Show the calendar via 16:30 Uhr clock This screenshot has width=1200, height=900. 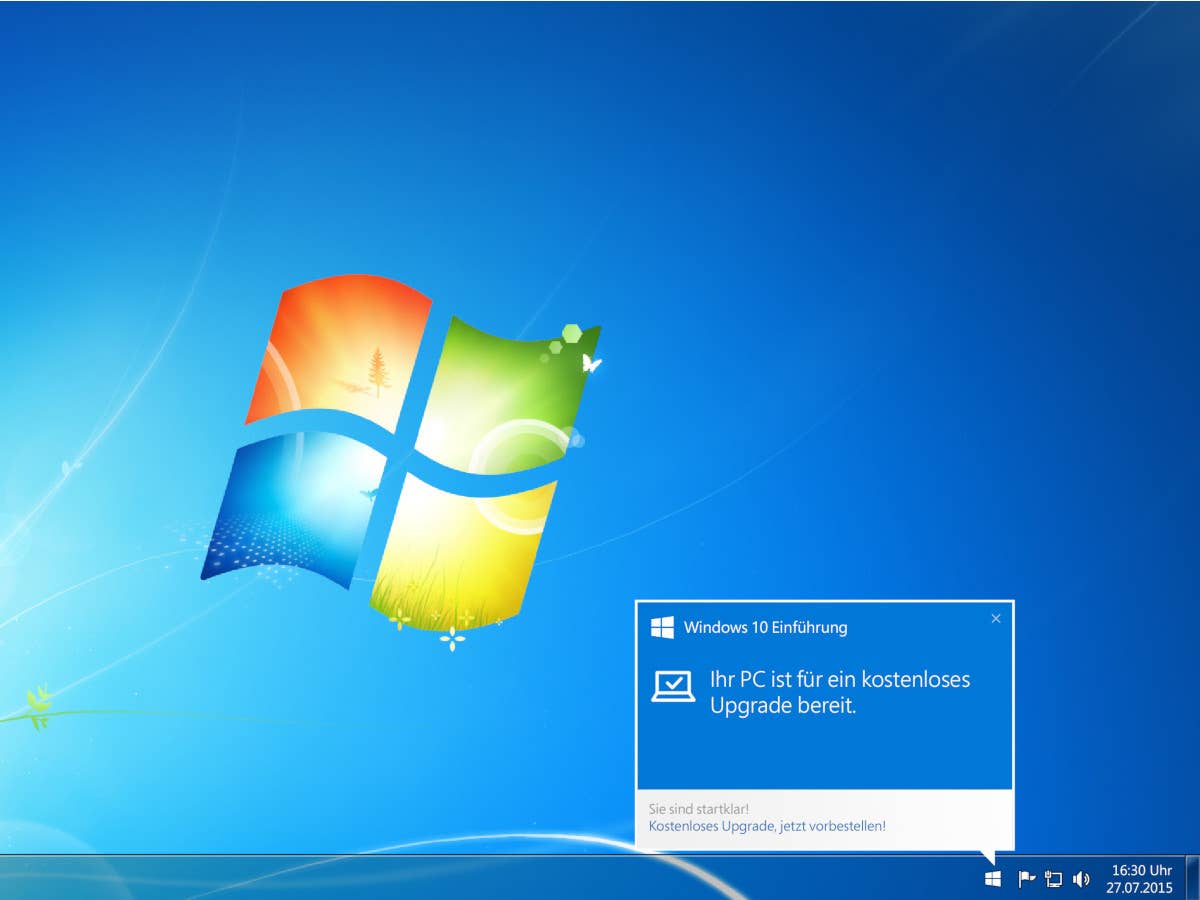pos(1141,870)
